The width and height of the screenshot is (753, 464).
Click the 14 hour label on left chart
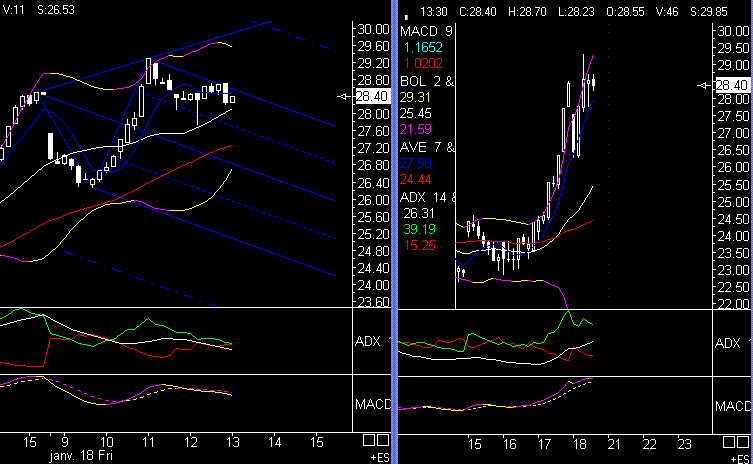coord(275,442)
